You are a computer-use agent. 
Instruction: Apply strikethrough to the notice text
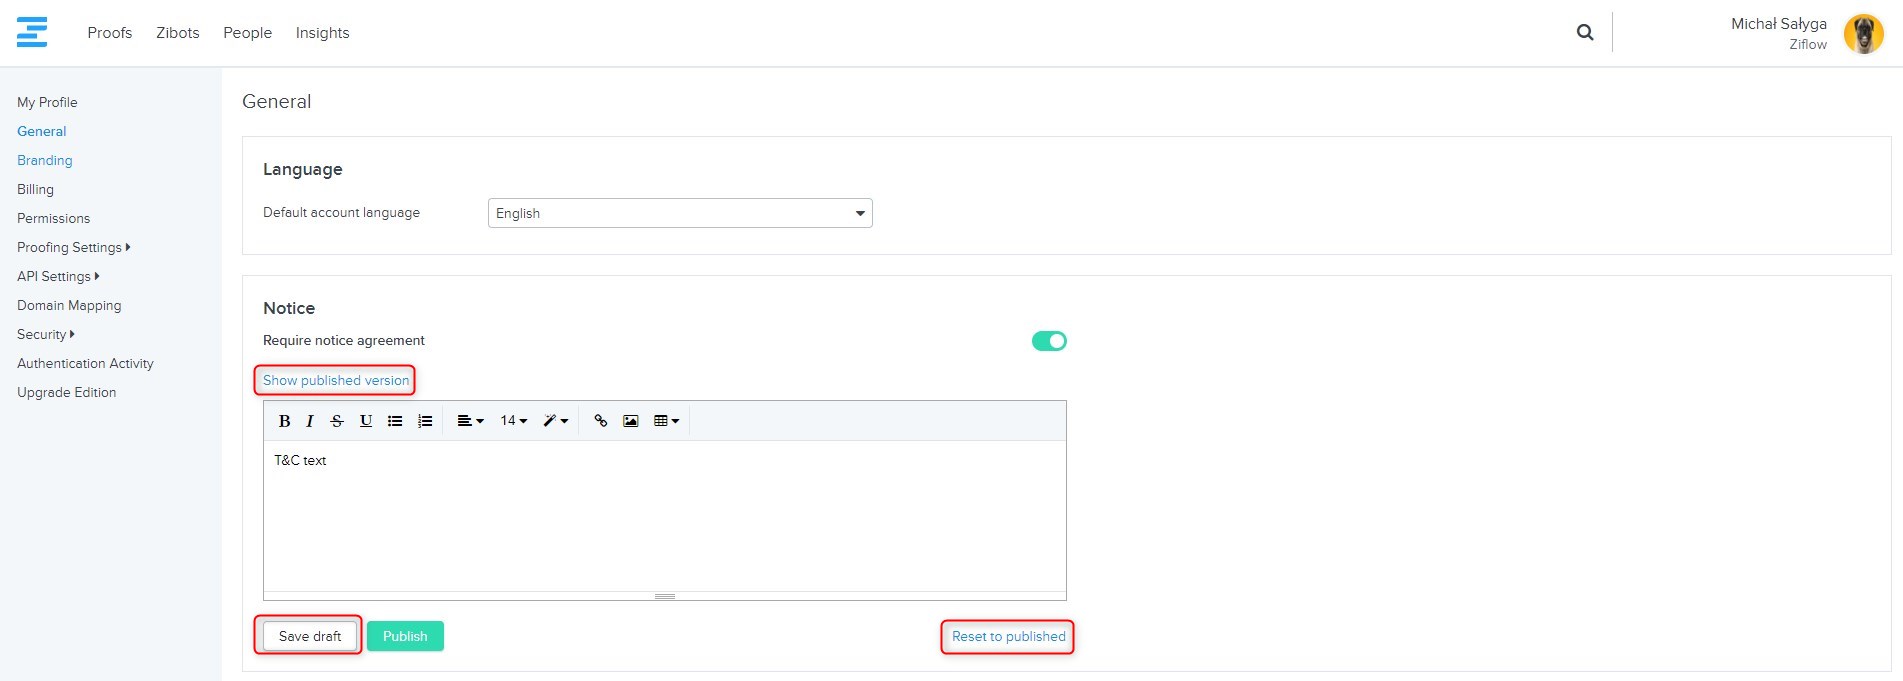pyautogui.click(x=337, y=421)
